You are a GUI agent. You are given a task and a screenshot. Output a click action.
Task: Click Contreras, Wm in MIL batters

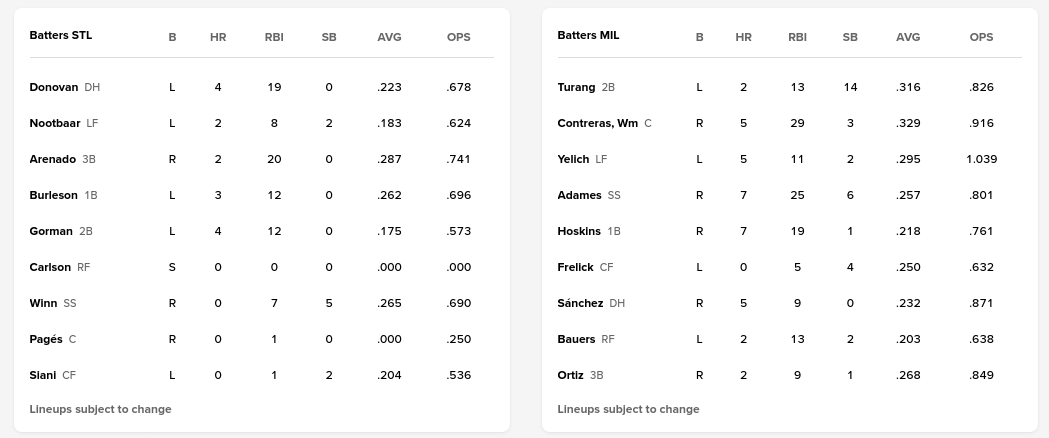point(597,123)
